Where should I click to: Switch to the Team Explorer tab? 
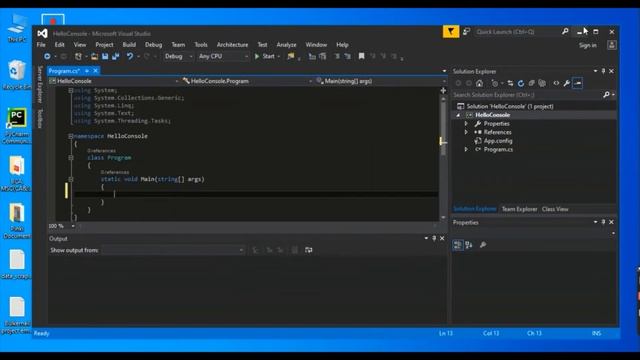519,209
